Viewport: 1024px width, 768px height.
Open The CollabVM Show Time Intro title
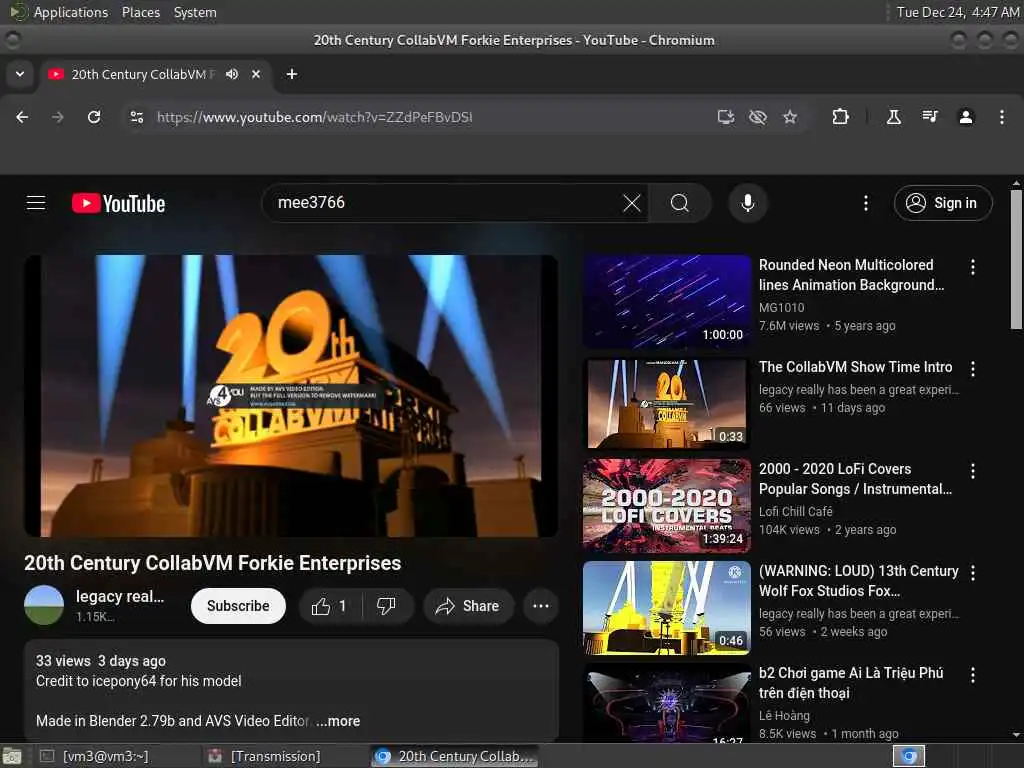(x=856, y=367)
